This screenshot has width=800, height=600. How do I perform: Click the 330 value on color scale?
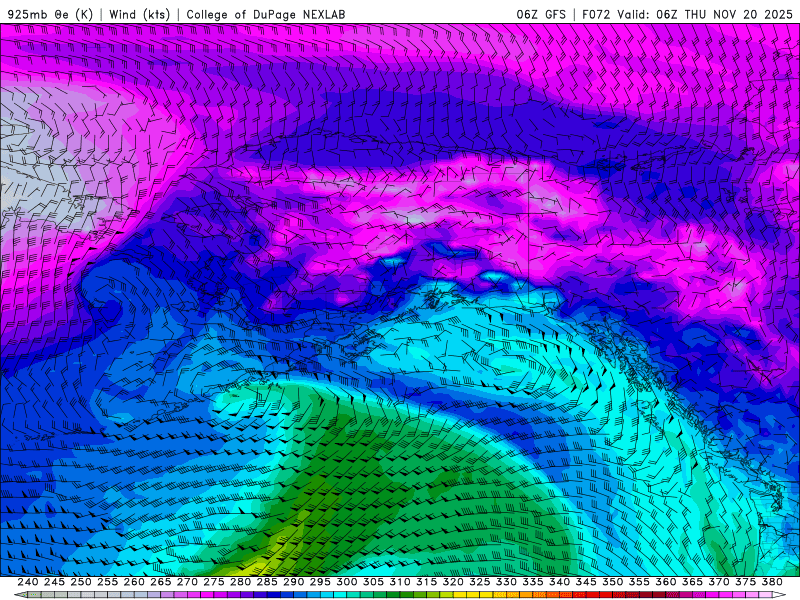[506, 582]
